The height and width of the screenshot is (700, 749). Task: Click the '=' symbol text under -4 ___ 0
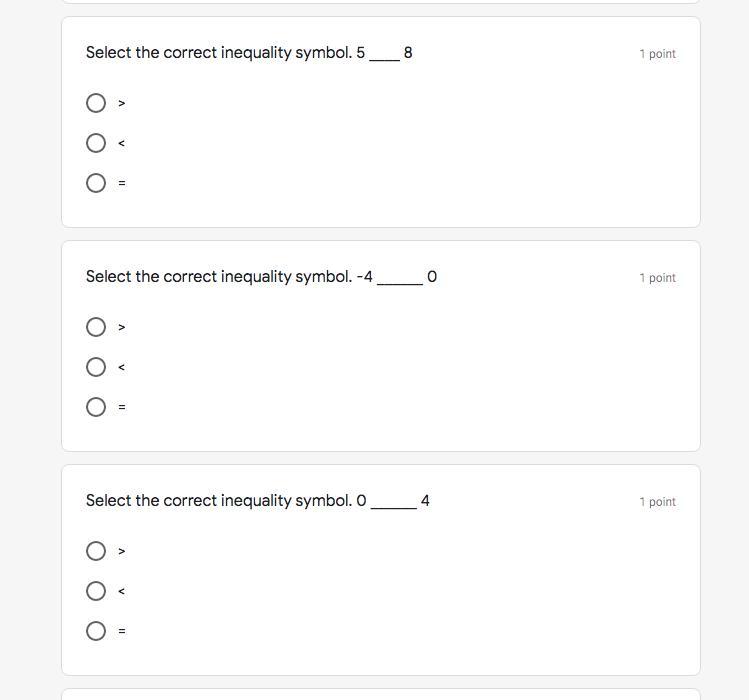(x=122, y=408)
